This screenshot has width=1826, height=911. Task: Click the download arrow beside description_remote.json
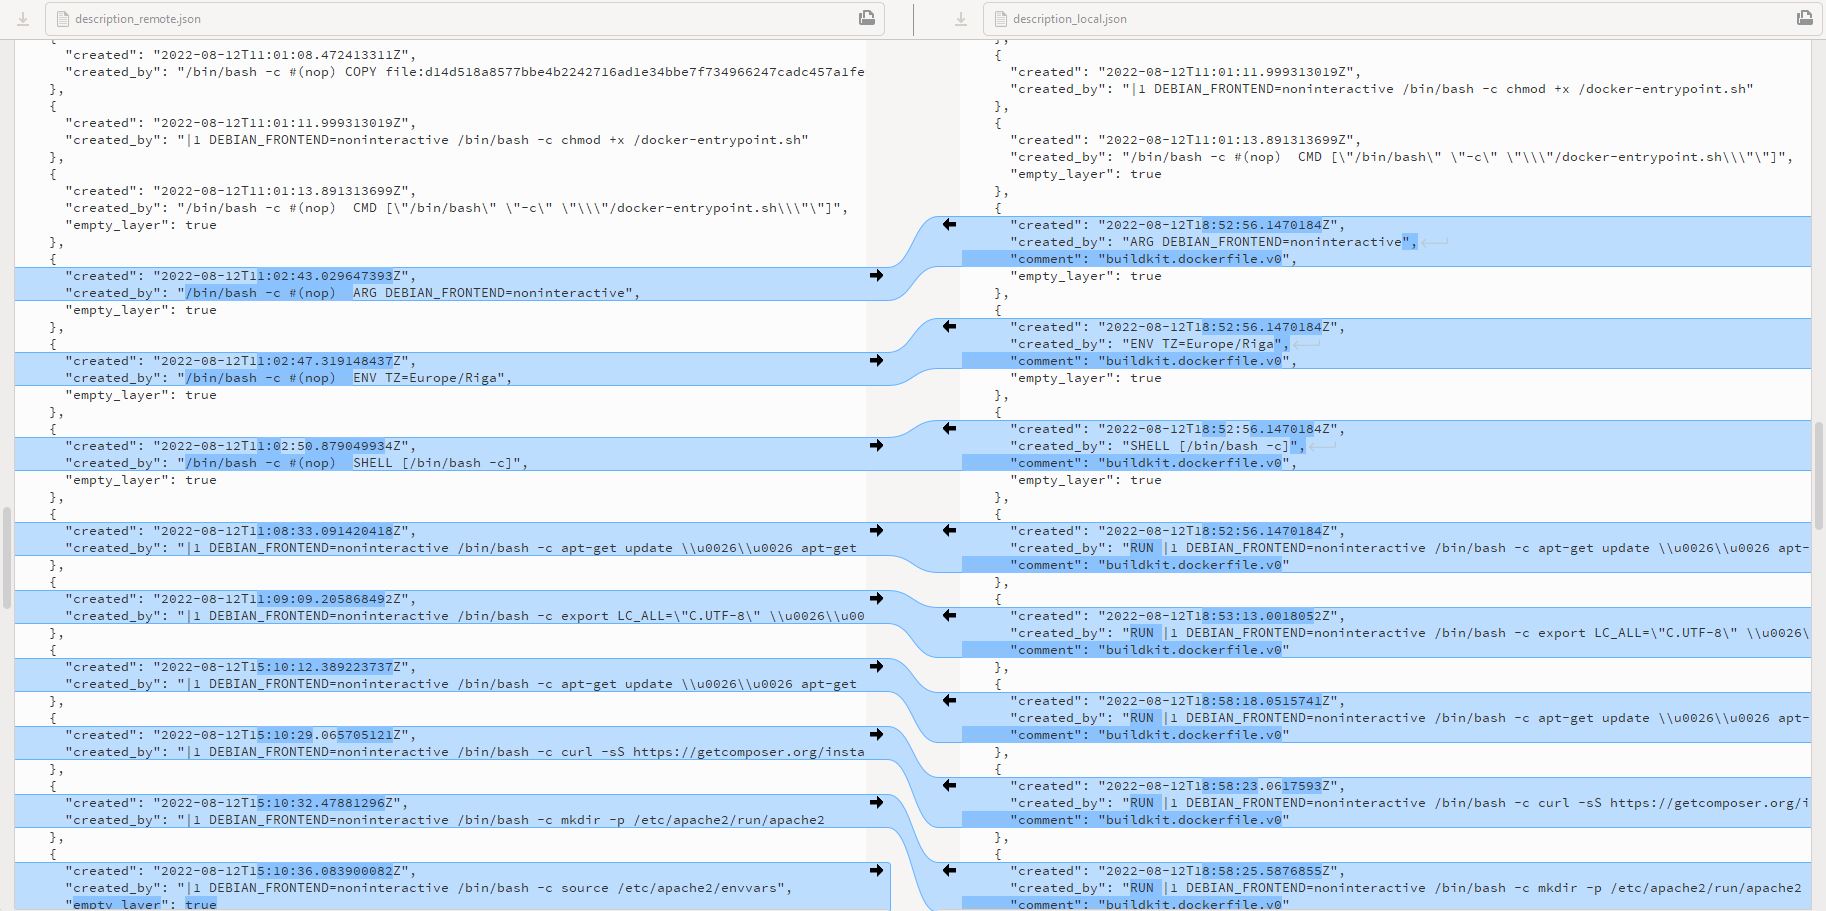point(23,19)
